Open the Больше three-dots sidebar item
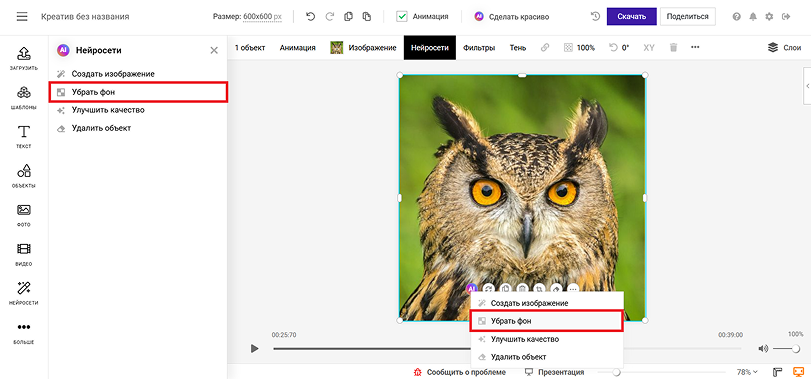811x379 pixels. [24, 332]
